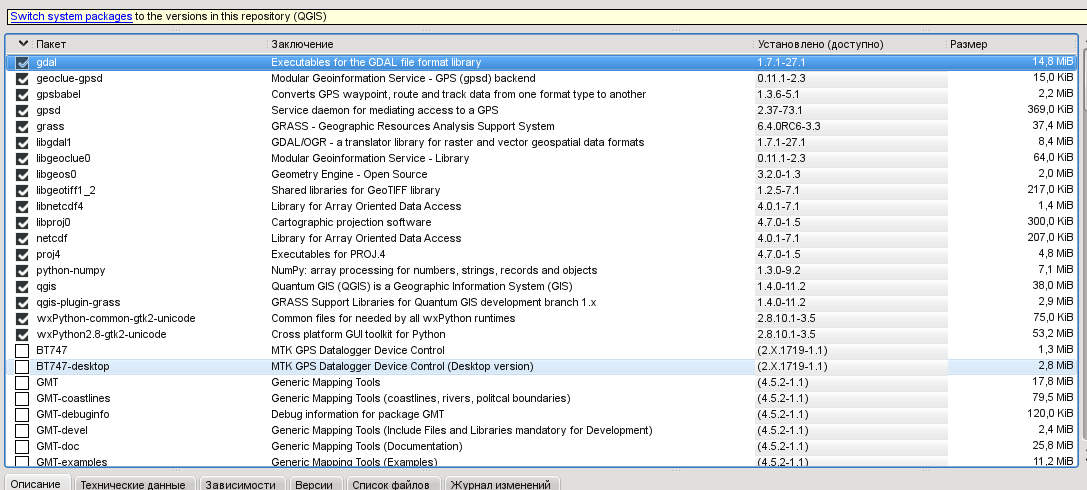The image size is (1087, 490).
Task: Click the status icon for qgis-plugin-grass
Action: (22, 302)
